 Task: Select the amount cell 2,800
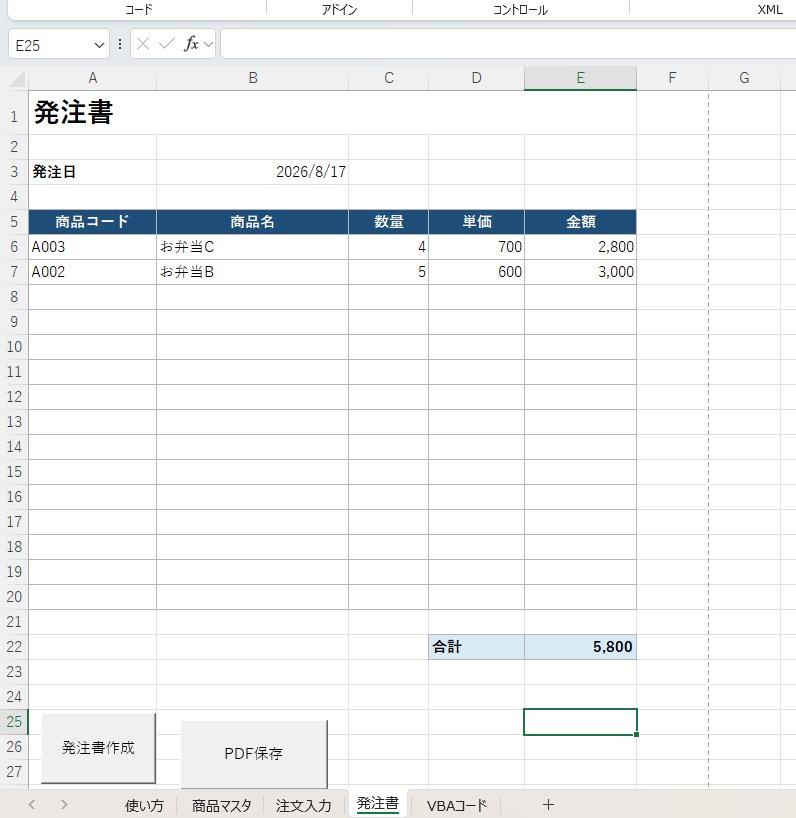pyautogui.click(x=580, y=247)
